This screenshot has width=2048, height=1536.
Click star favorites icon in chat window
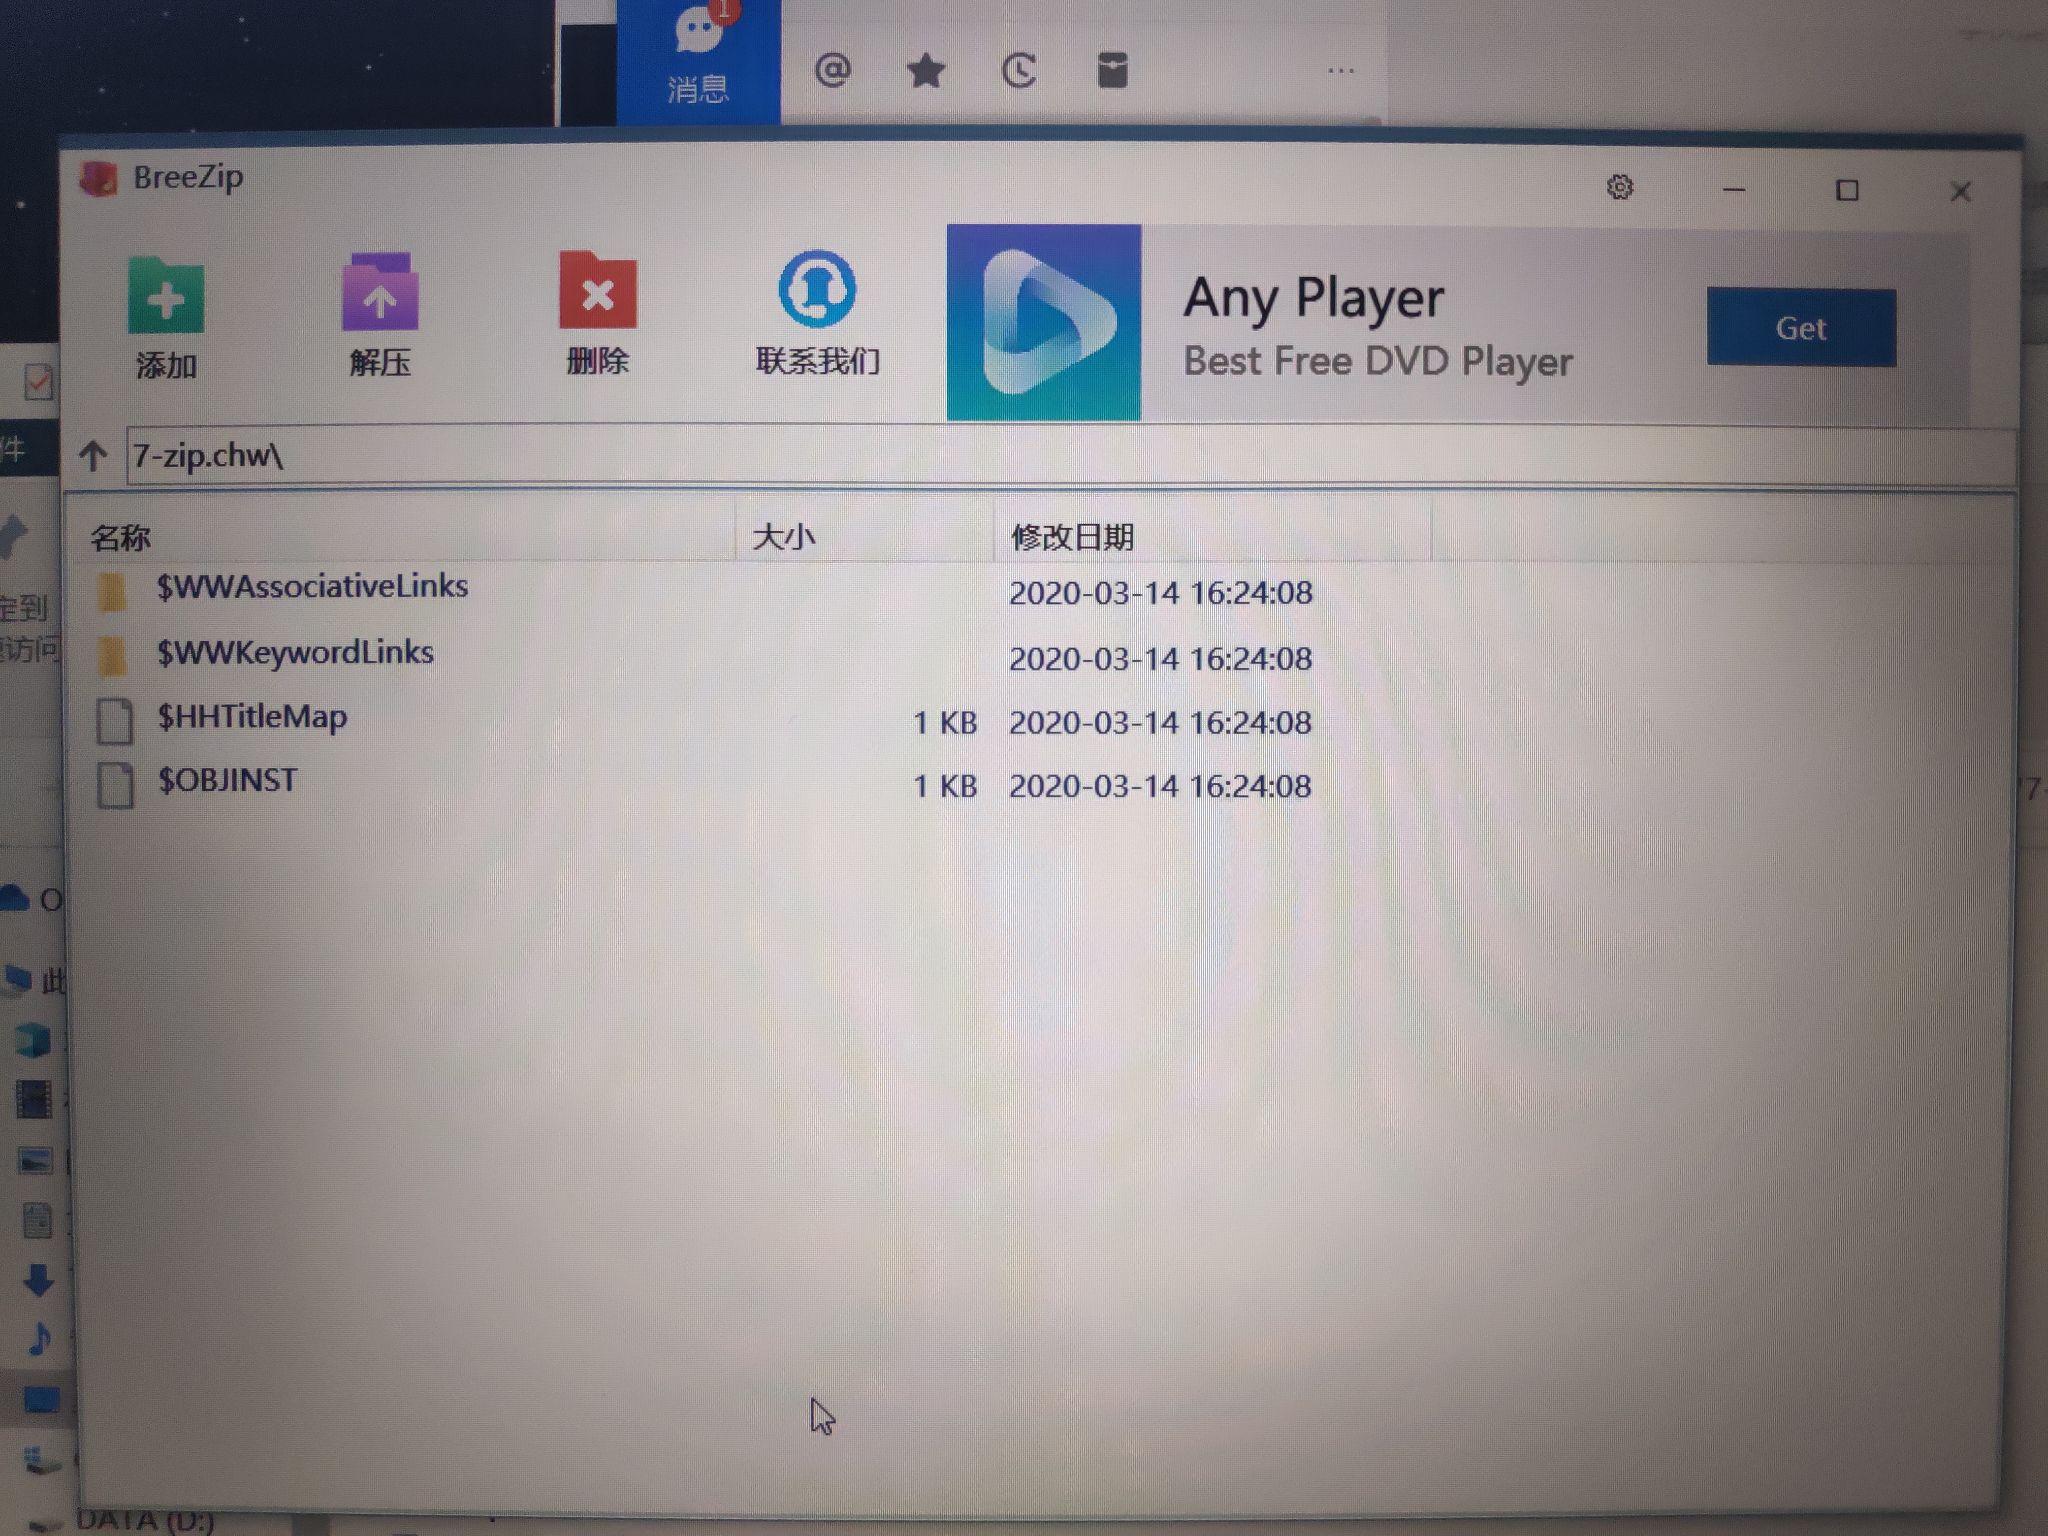pos(926,71)
